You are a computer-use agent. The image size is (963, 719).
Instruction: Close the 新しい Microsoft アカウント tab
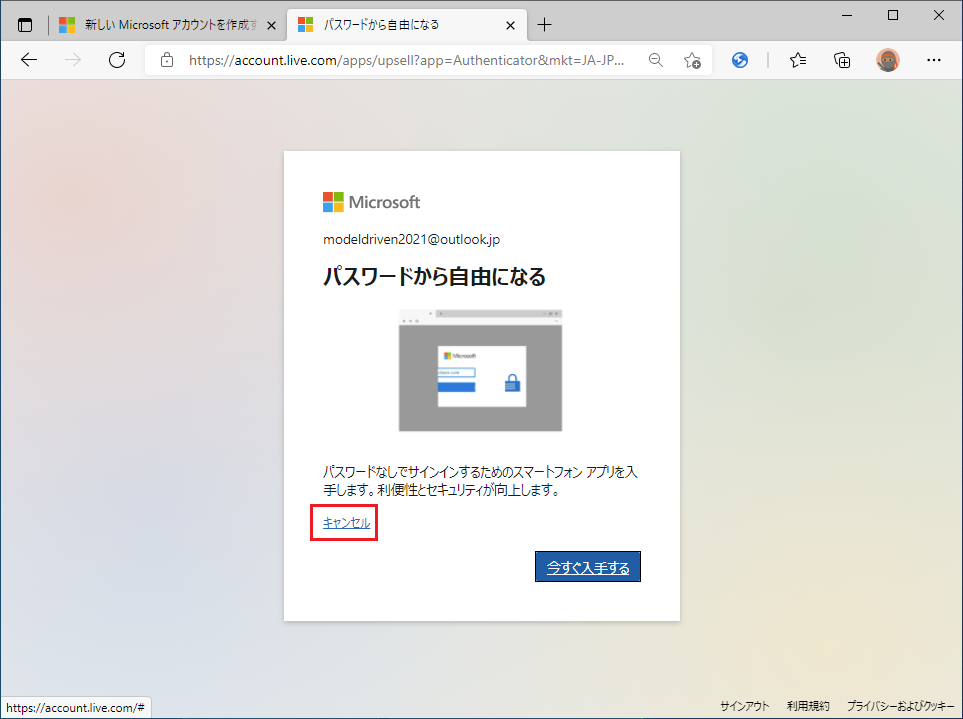coord(271,25)
